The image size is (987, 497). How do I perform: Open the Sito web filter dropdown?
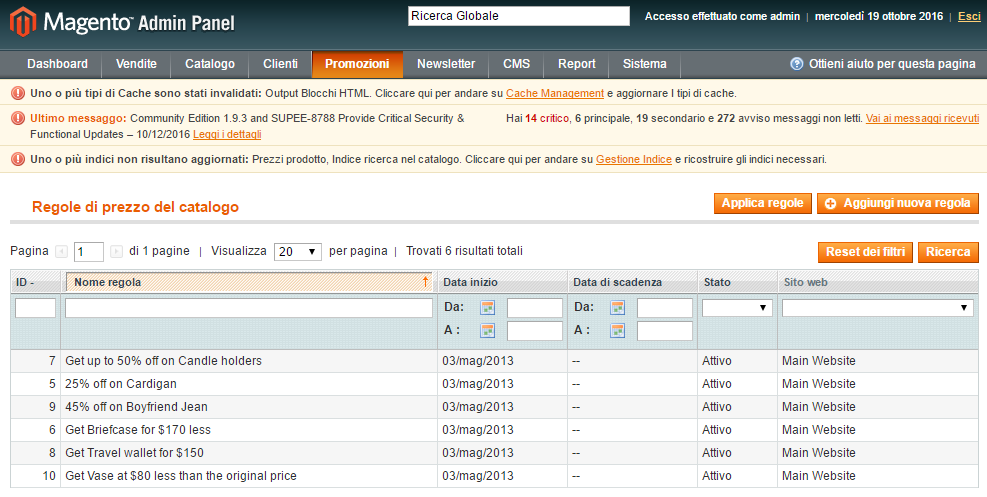(x=877, y=308)
